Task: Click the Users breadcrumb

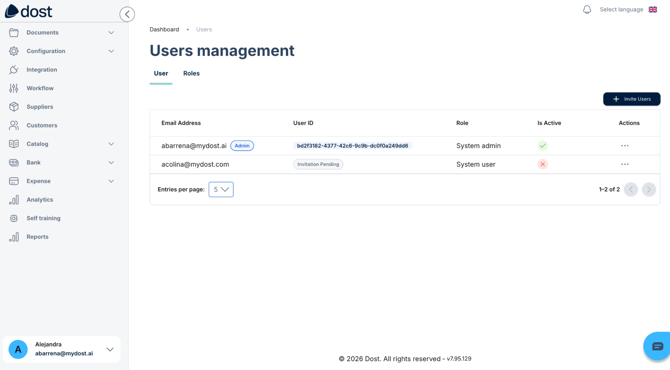Action: 204,29
